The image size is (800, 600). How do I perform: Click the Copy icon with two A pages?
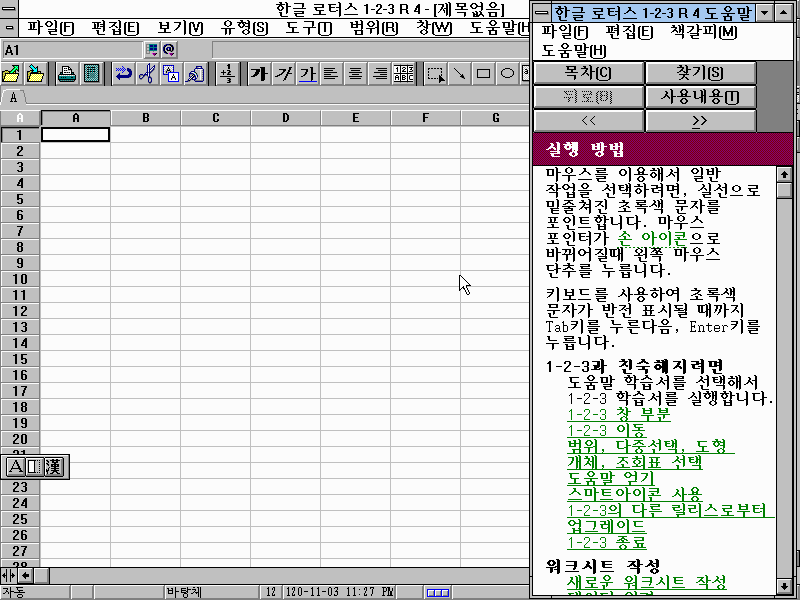pyautogui.click(x=171, y=74)
